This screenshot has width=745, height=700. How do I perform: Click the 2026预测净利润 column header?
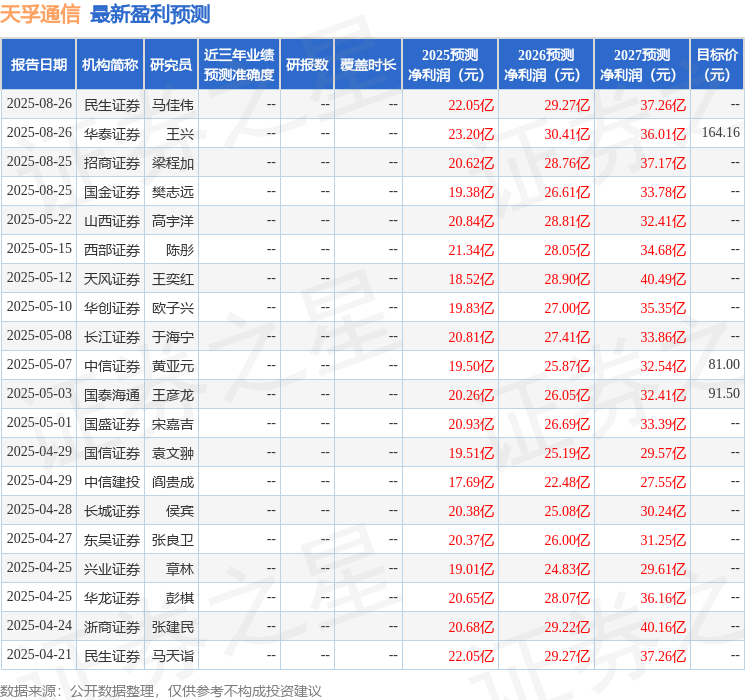[x=546, y=64]
